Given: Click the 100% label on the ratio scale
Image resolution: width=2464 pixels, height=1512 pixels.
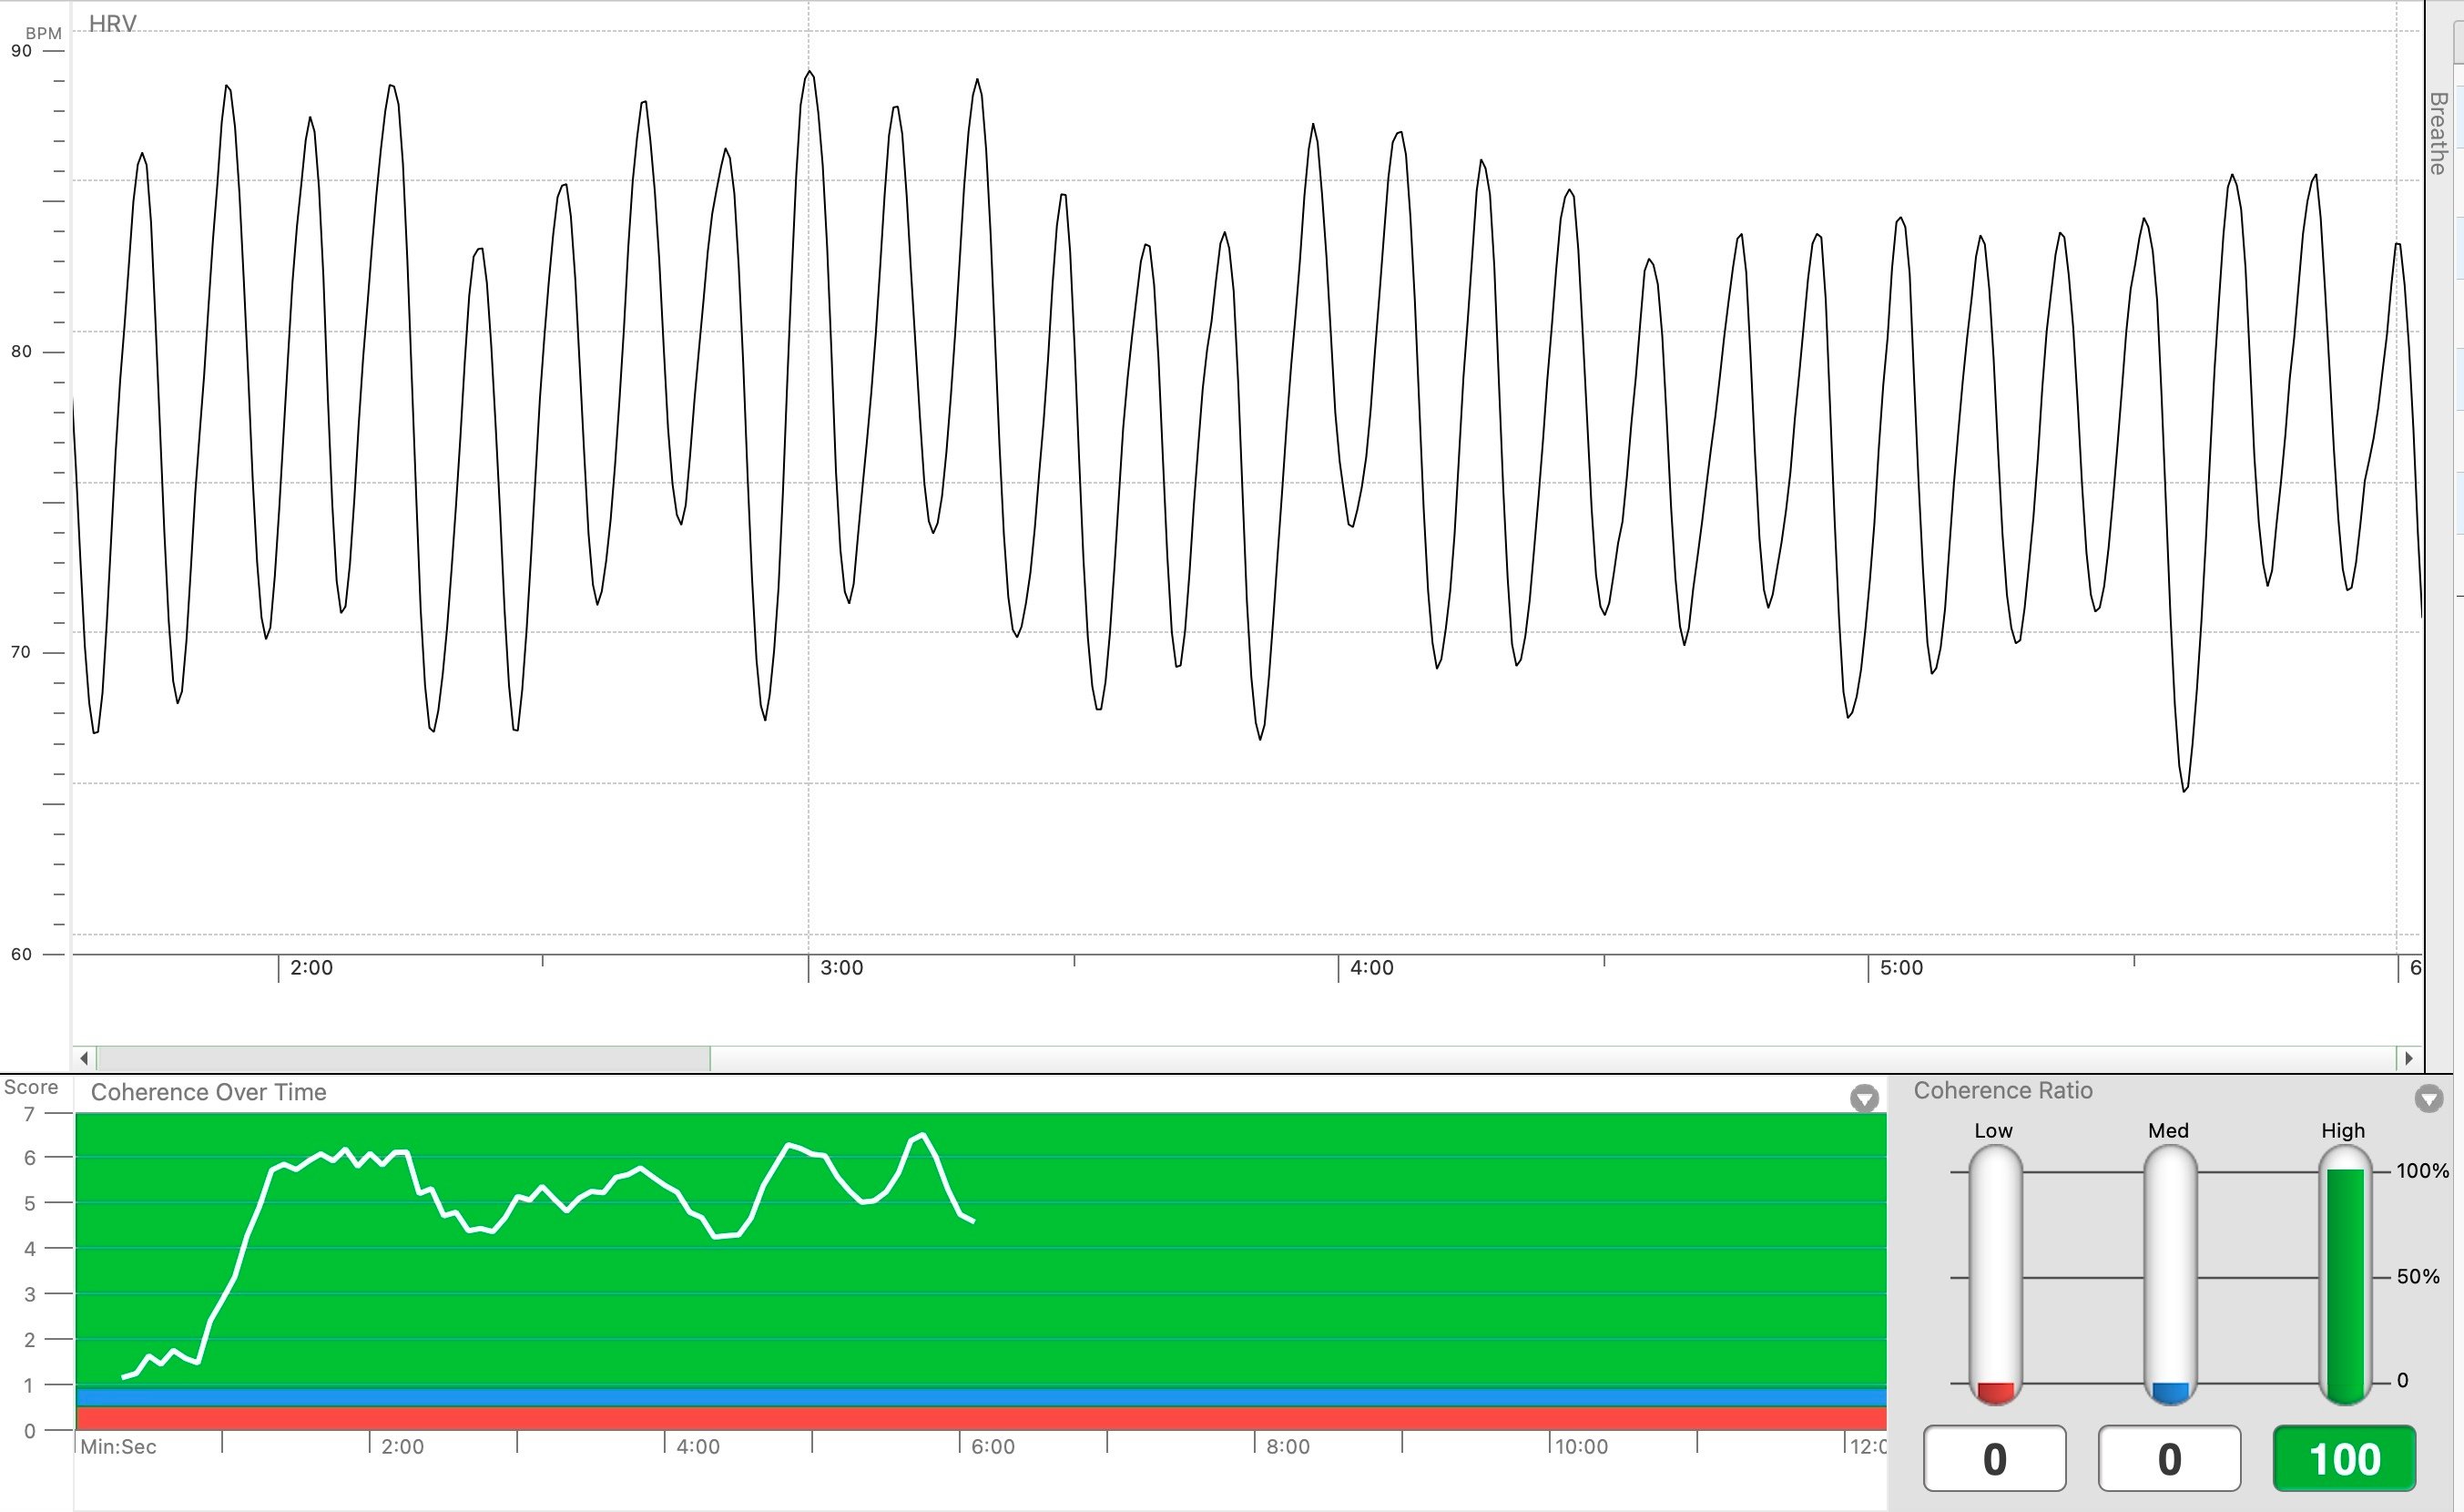Looking at the screenshot, I should click(2421, 1170).
